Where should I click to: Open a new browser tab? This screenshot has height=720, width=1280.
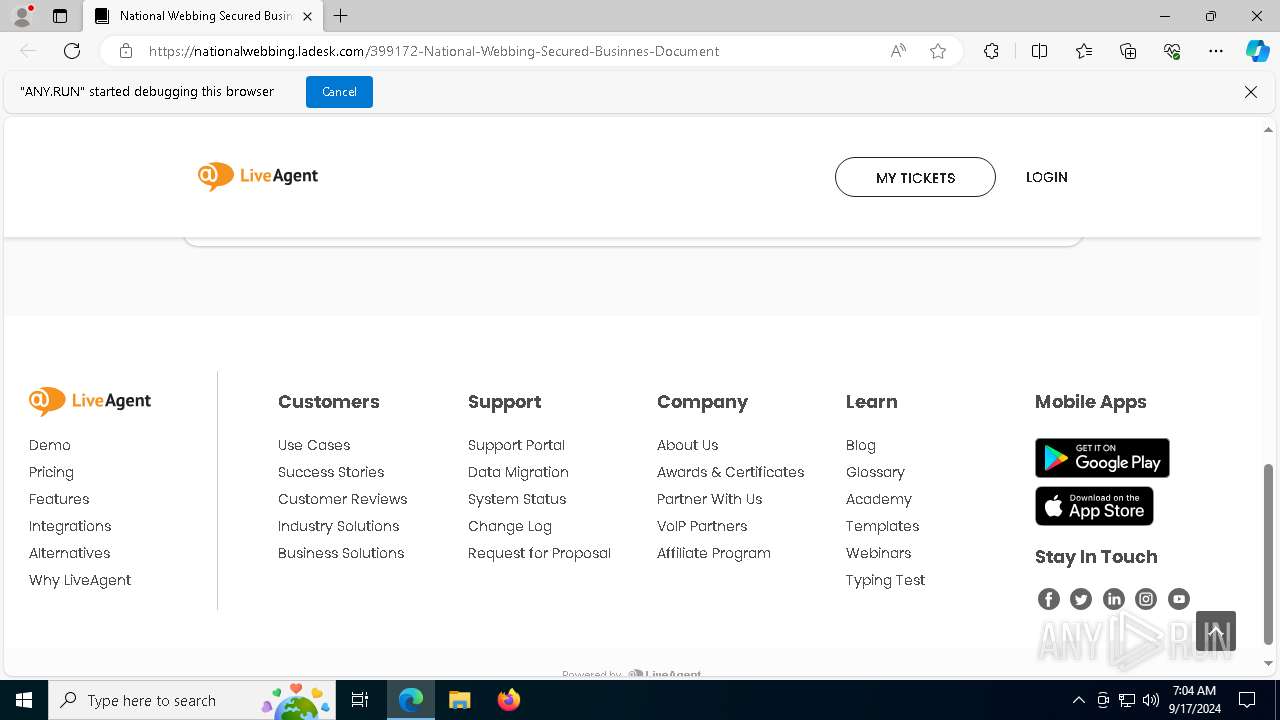point(341,16)
